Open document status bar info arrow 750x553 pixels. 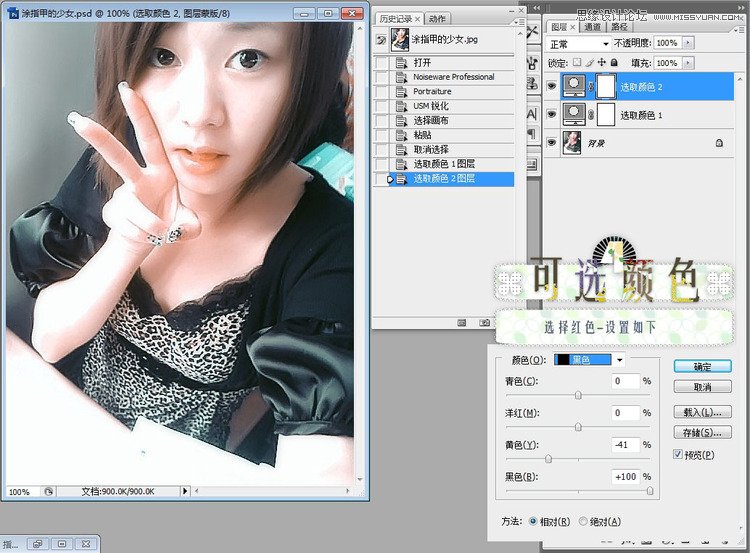point(185,491)
